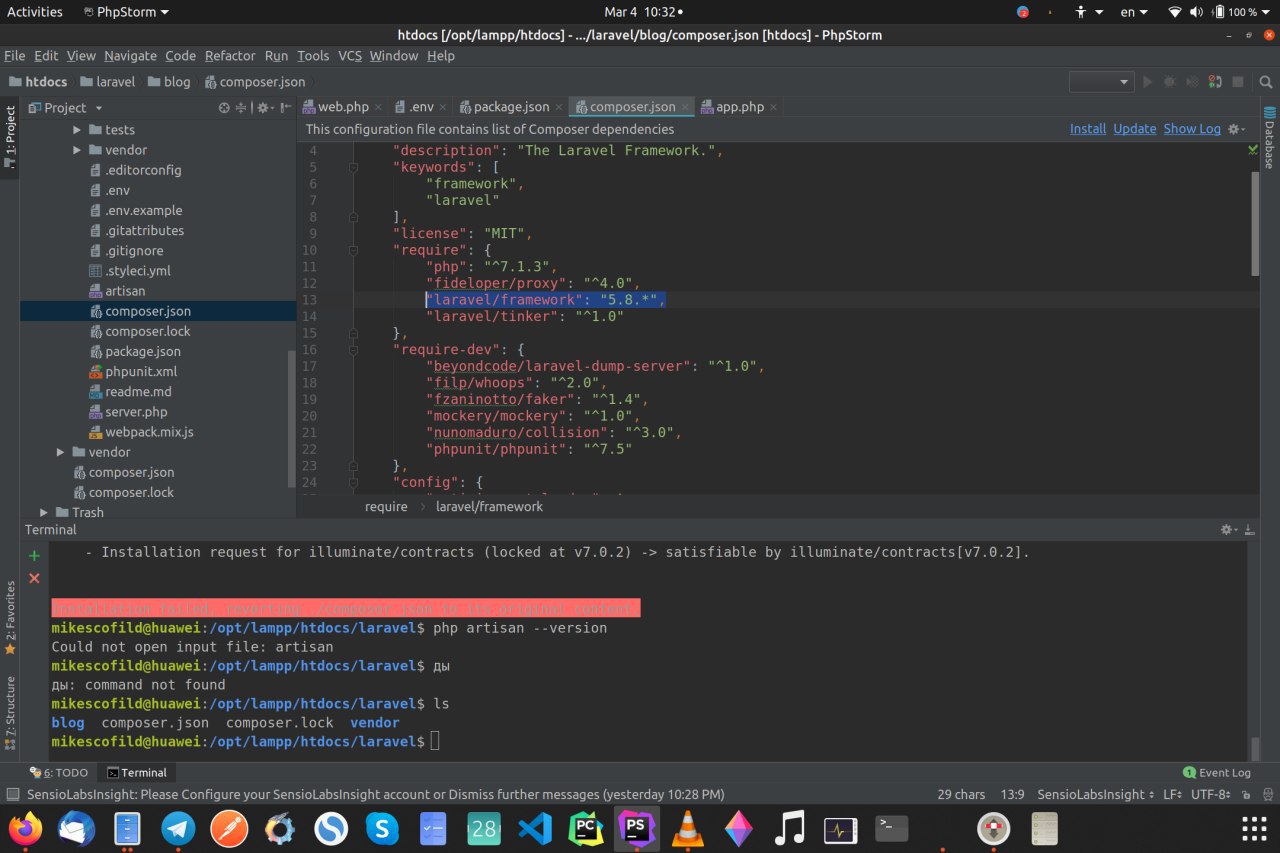The width and height of the screenshot is (1280, 853).
Task: Toggle the read-only lock icon in status bar
Action: [1246, 794]
